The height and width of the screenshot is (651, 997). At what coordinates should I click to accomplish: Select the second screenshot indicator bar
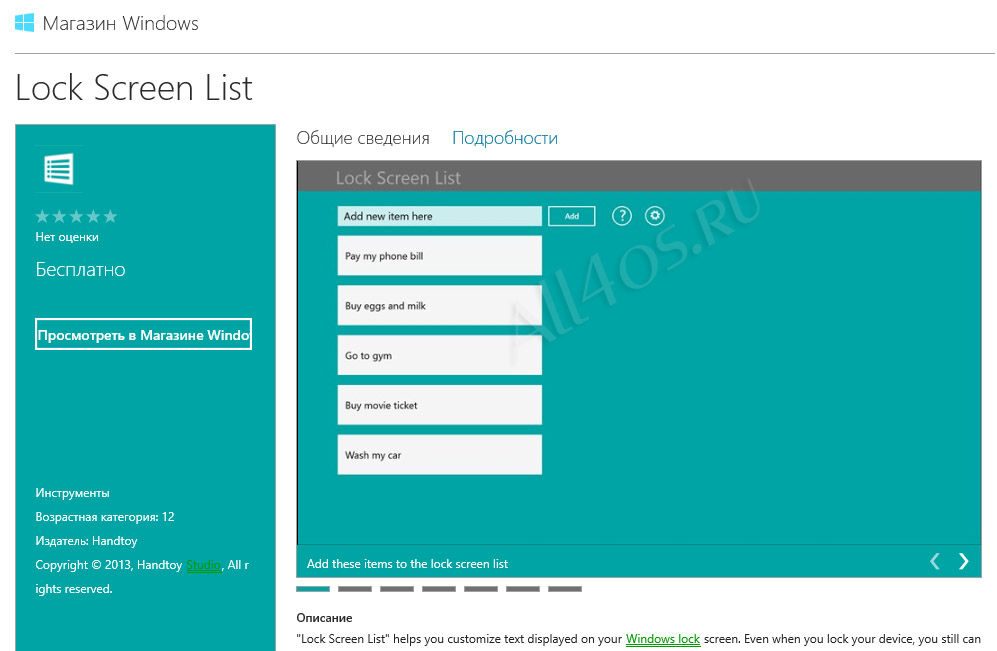tap(355, 589)
